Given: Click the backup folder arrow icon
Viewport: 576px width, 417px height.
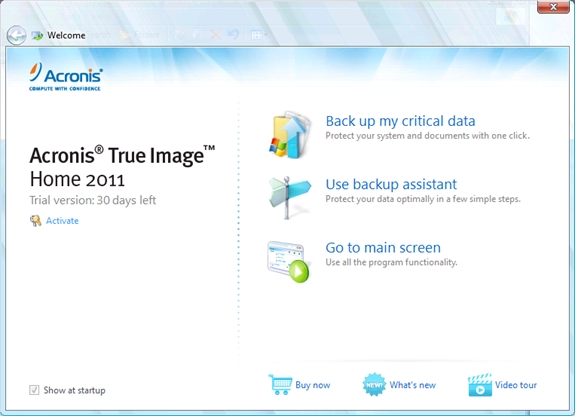Looking at the screenshot, I should click(290, 135).
